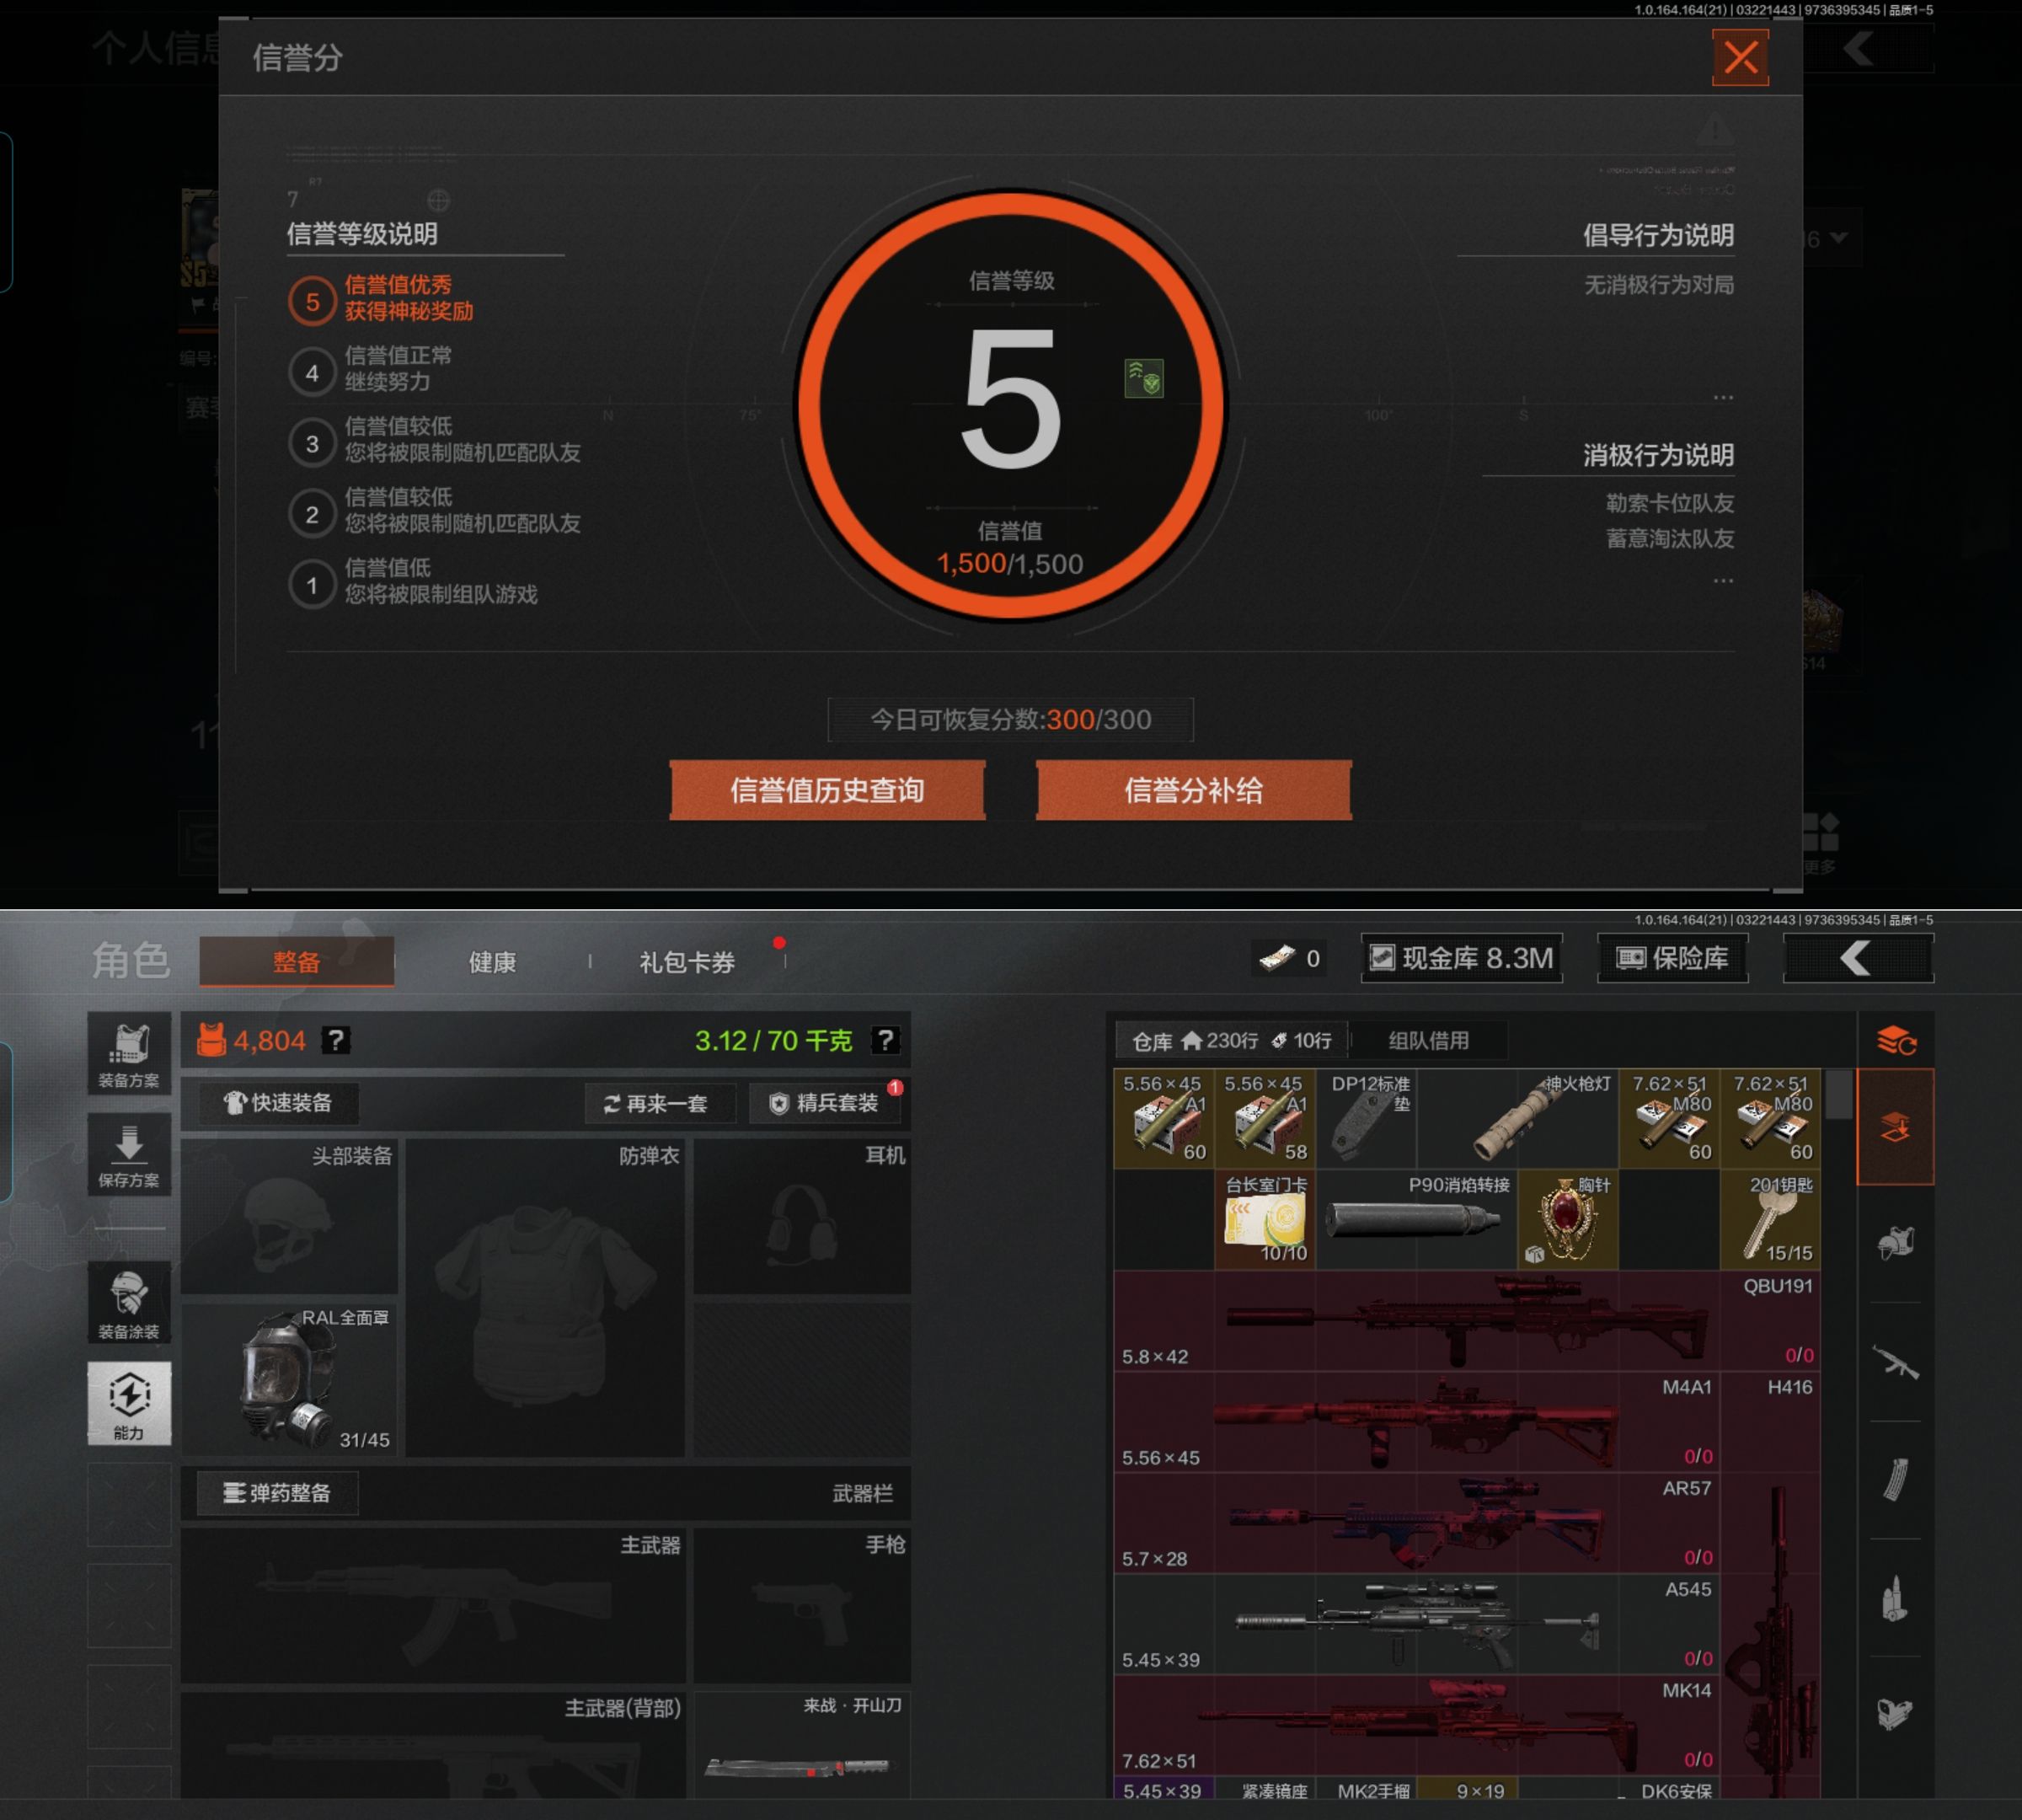Open the 礼包卡券 tab
The height and width of the screenshot is (1820, 2022).
tap(687, 962)
